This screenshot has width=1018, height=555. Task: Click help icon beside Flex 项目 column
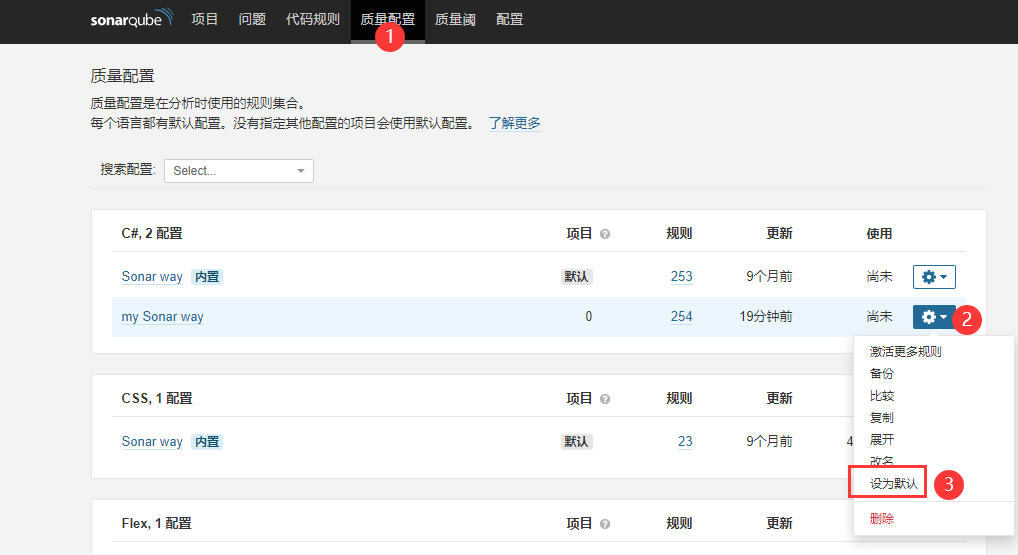tap(605, 524)
